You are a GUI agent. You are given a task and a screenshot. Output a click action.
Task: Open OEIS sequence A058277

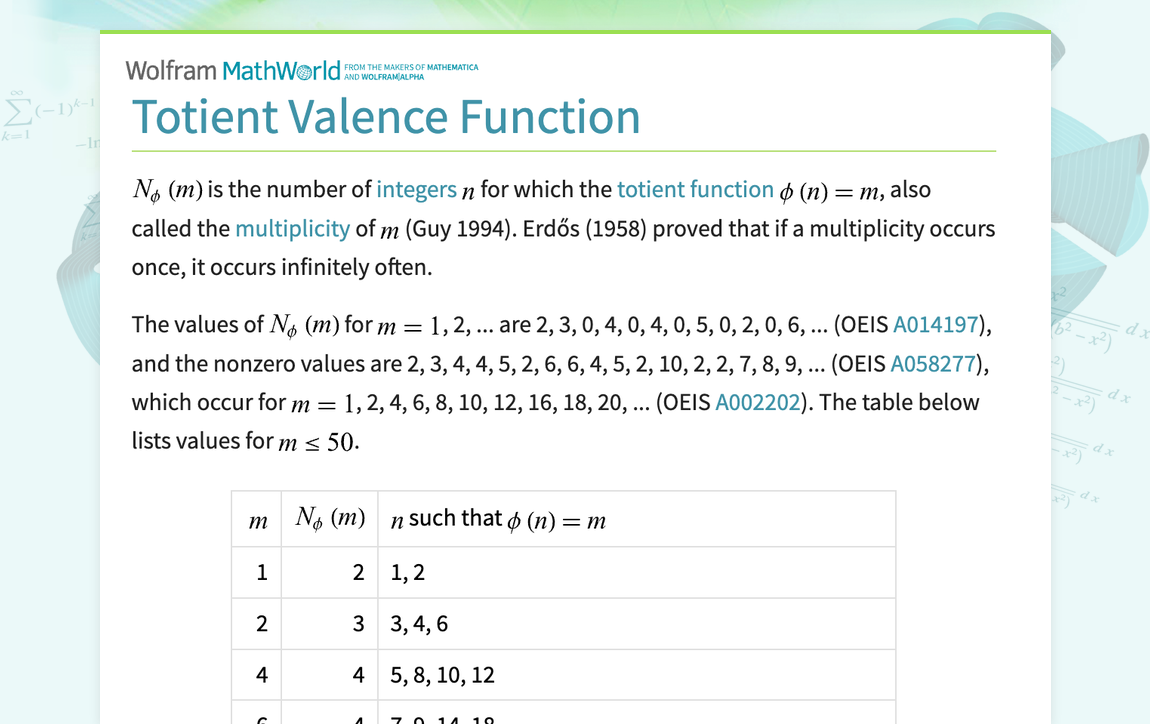click(932, 363)
